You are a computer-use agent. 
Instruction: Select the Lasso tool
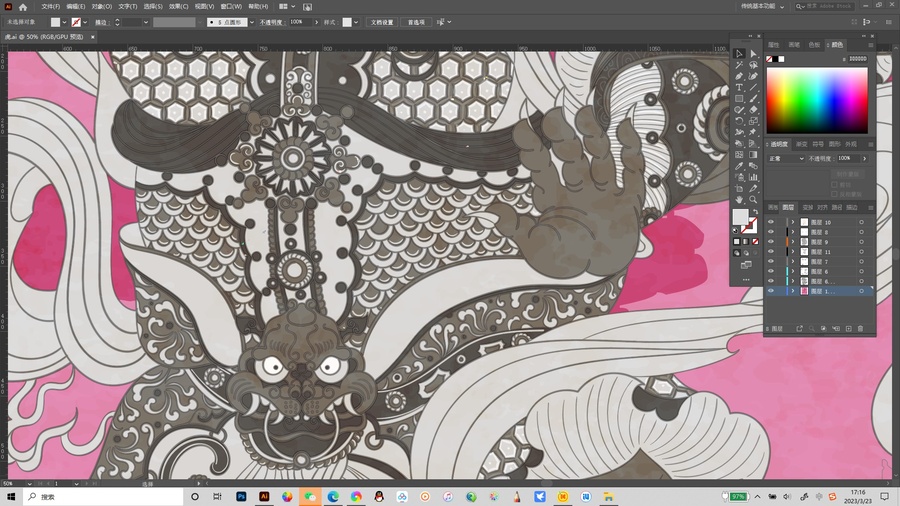pyautogui.click(x=753, y=65)
